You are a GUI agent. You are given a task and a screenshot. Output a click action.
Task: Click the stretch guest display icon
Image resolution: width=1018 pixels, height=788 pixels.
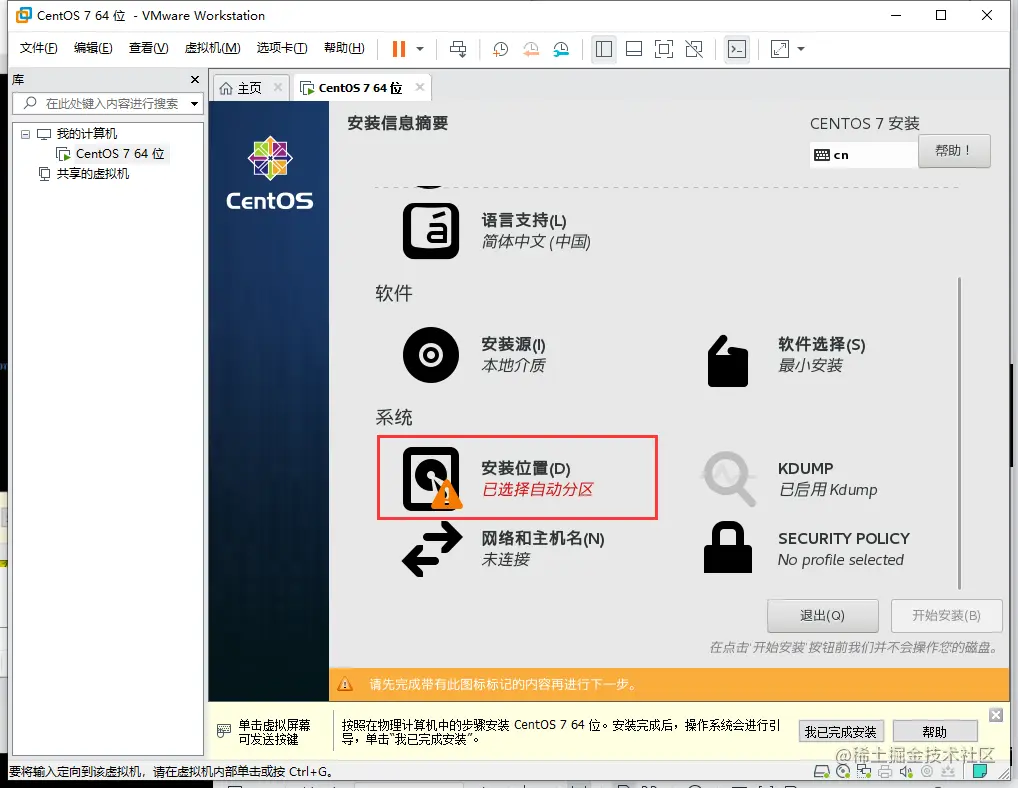[779, 49]
